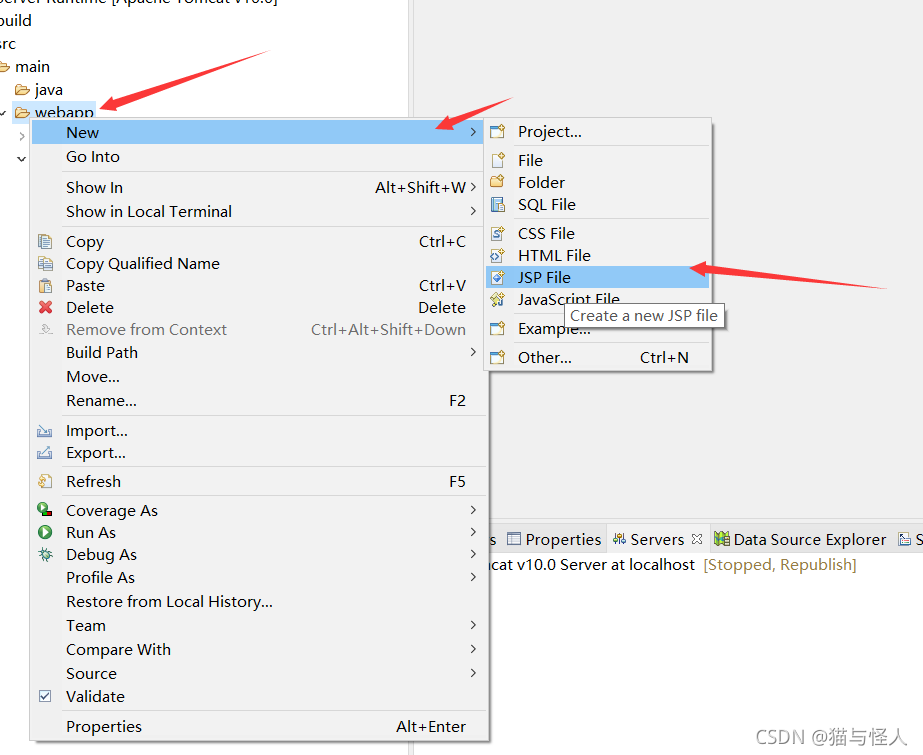Expand the Profile As submenu arrow
The image size is (923, 755).
473,577
